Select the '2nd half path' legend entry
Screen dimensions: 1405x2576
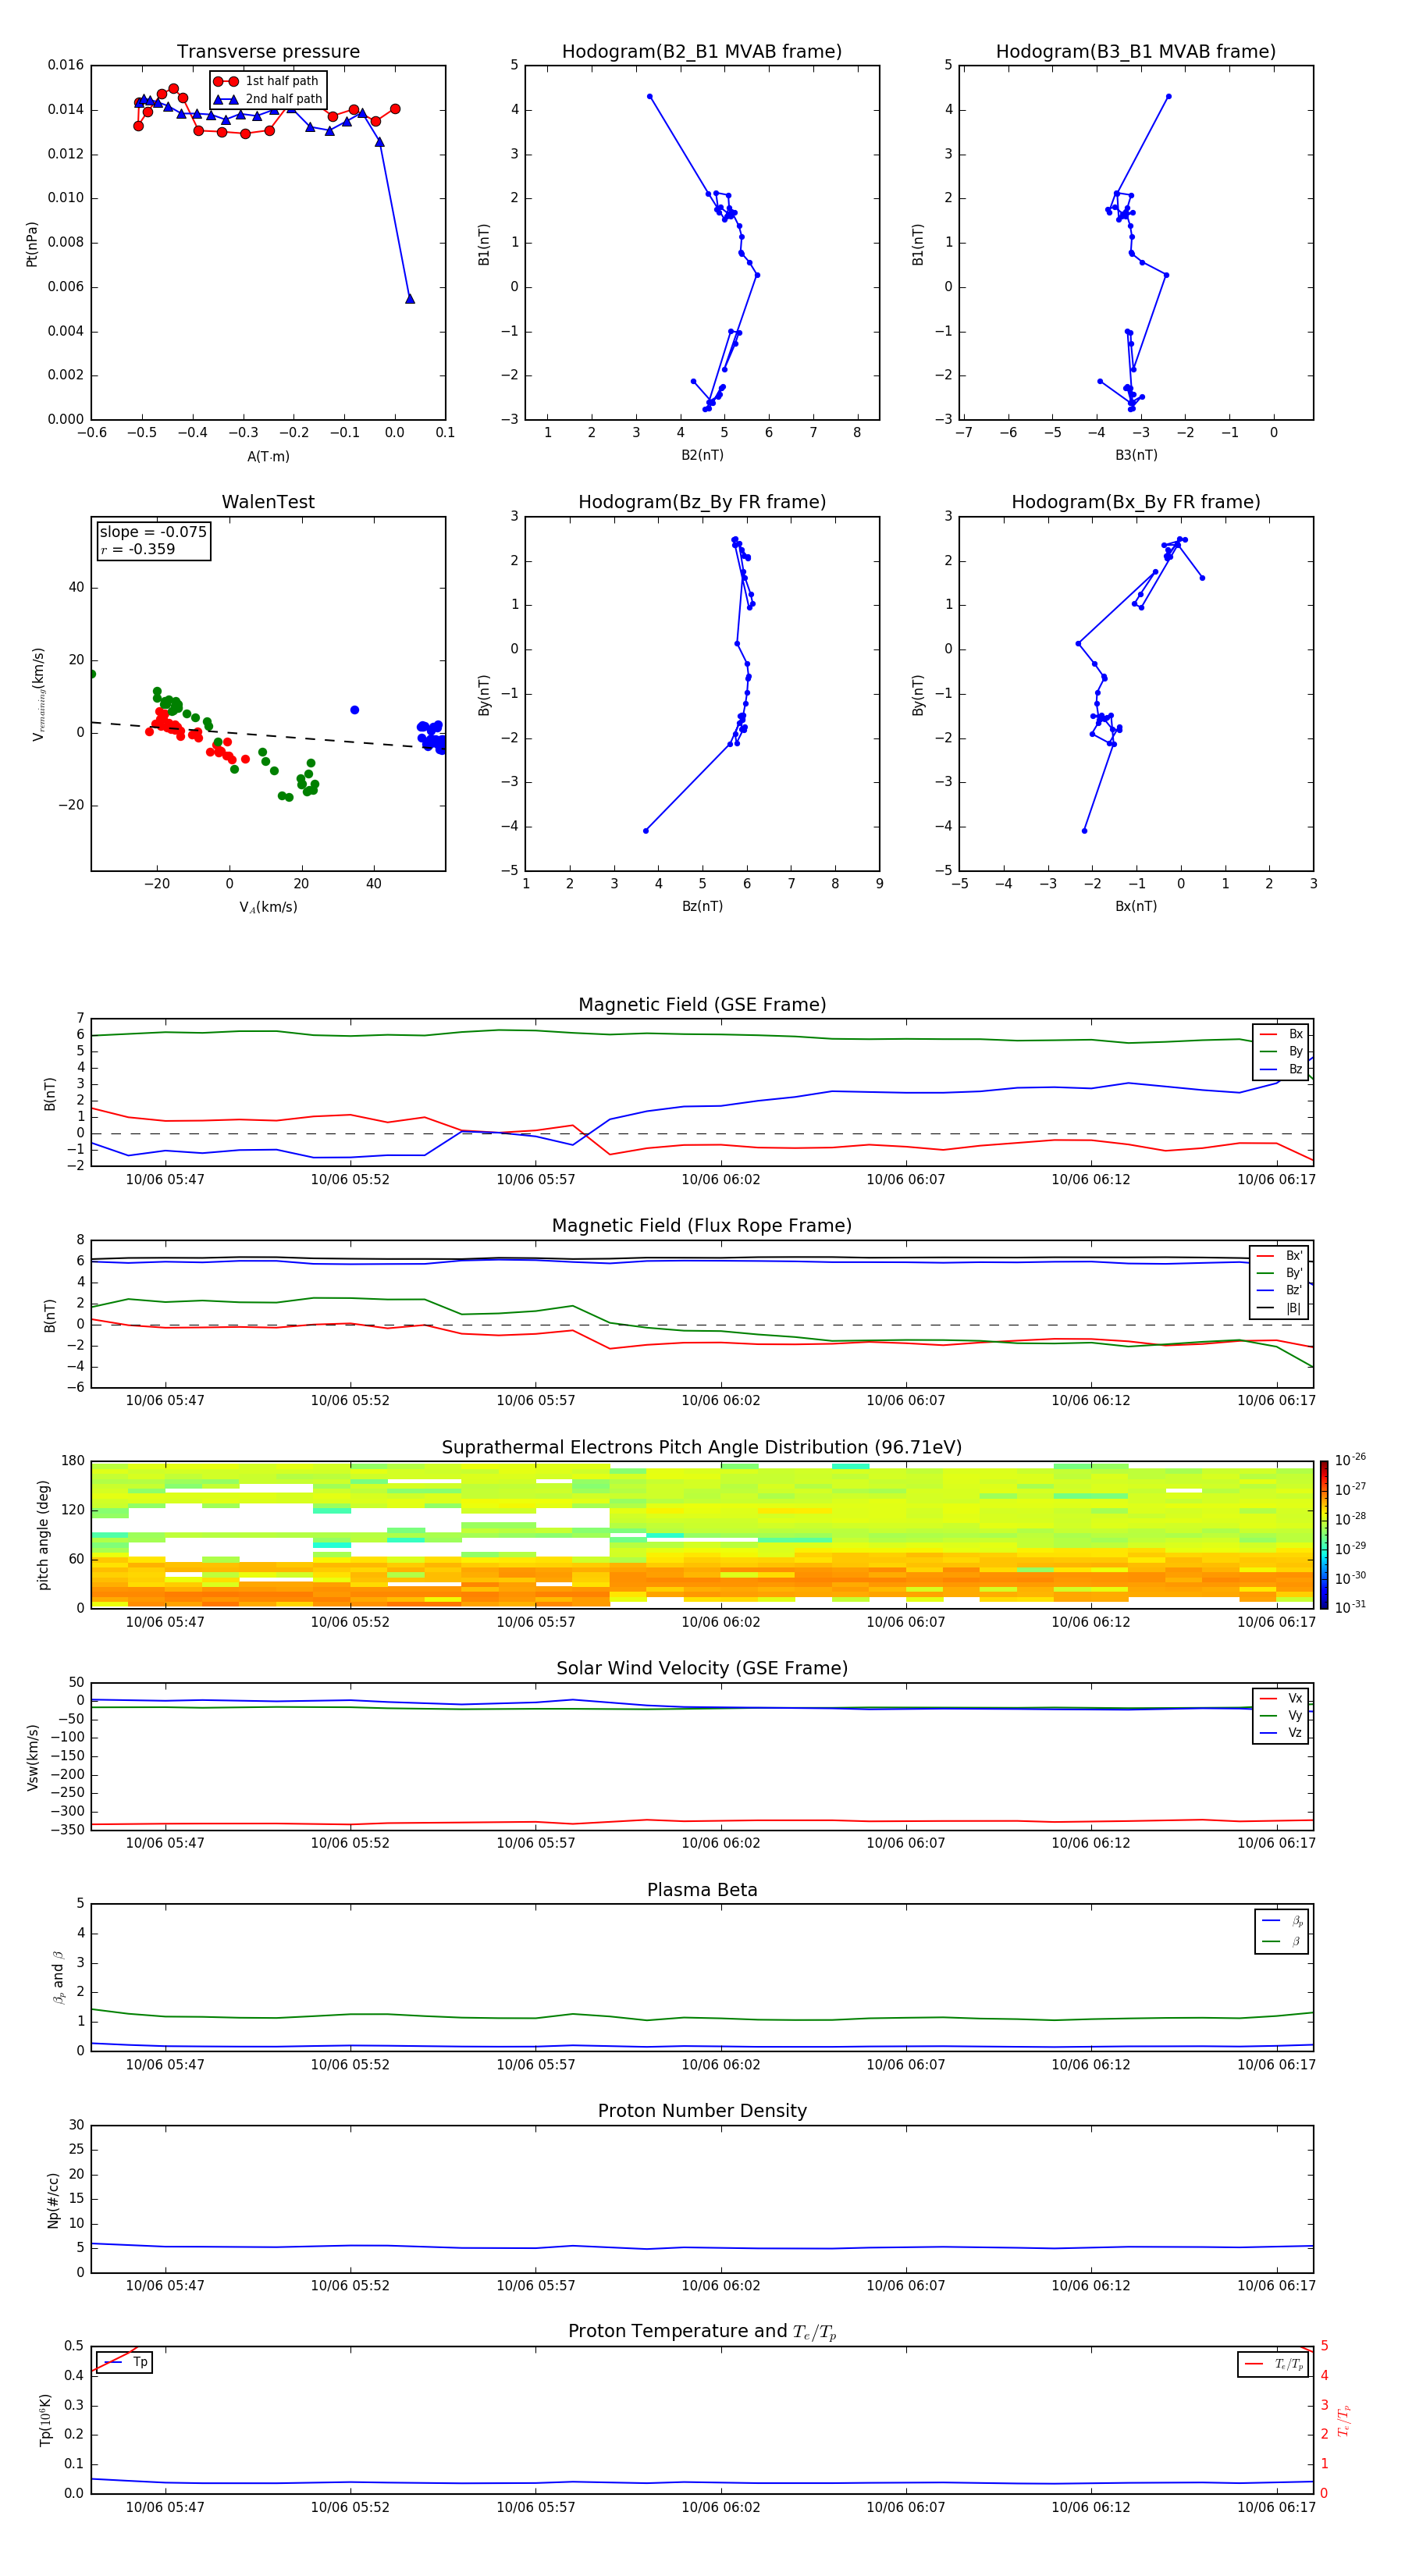(268, 99)
